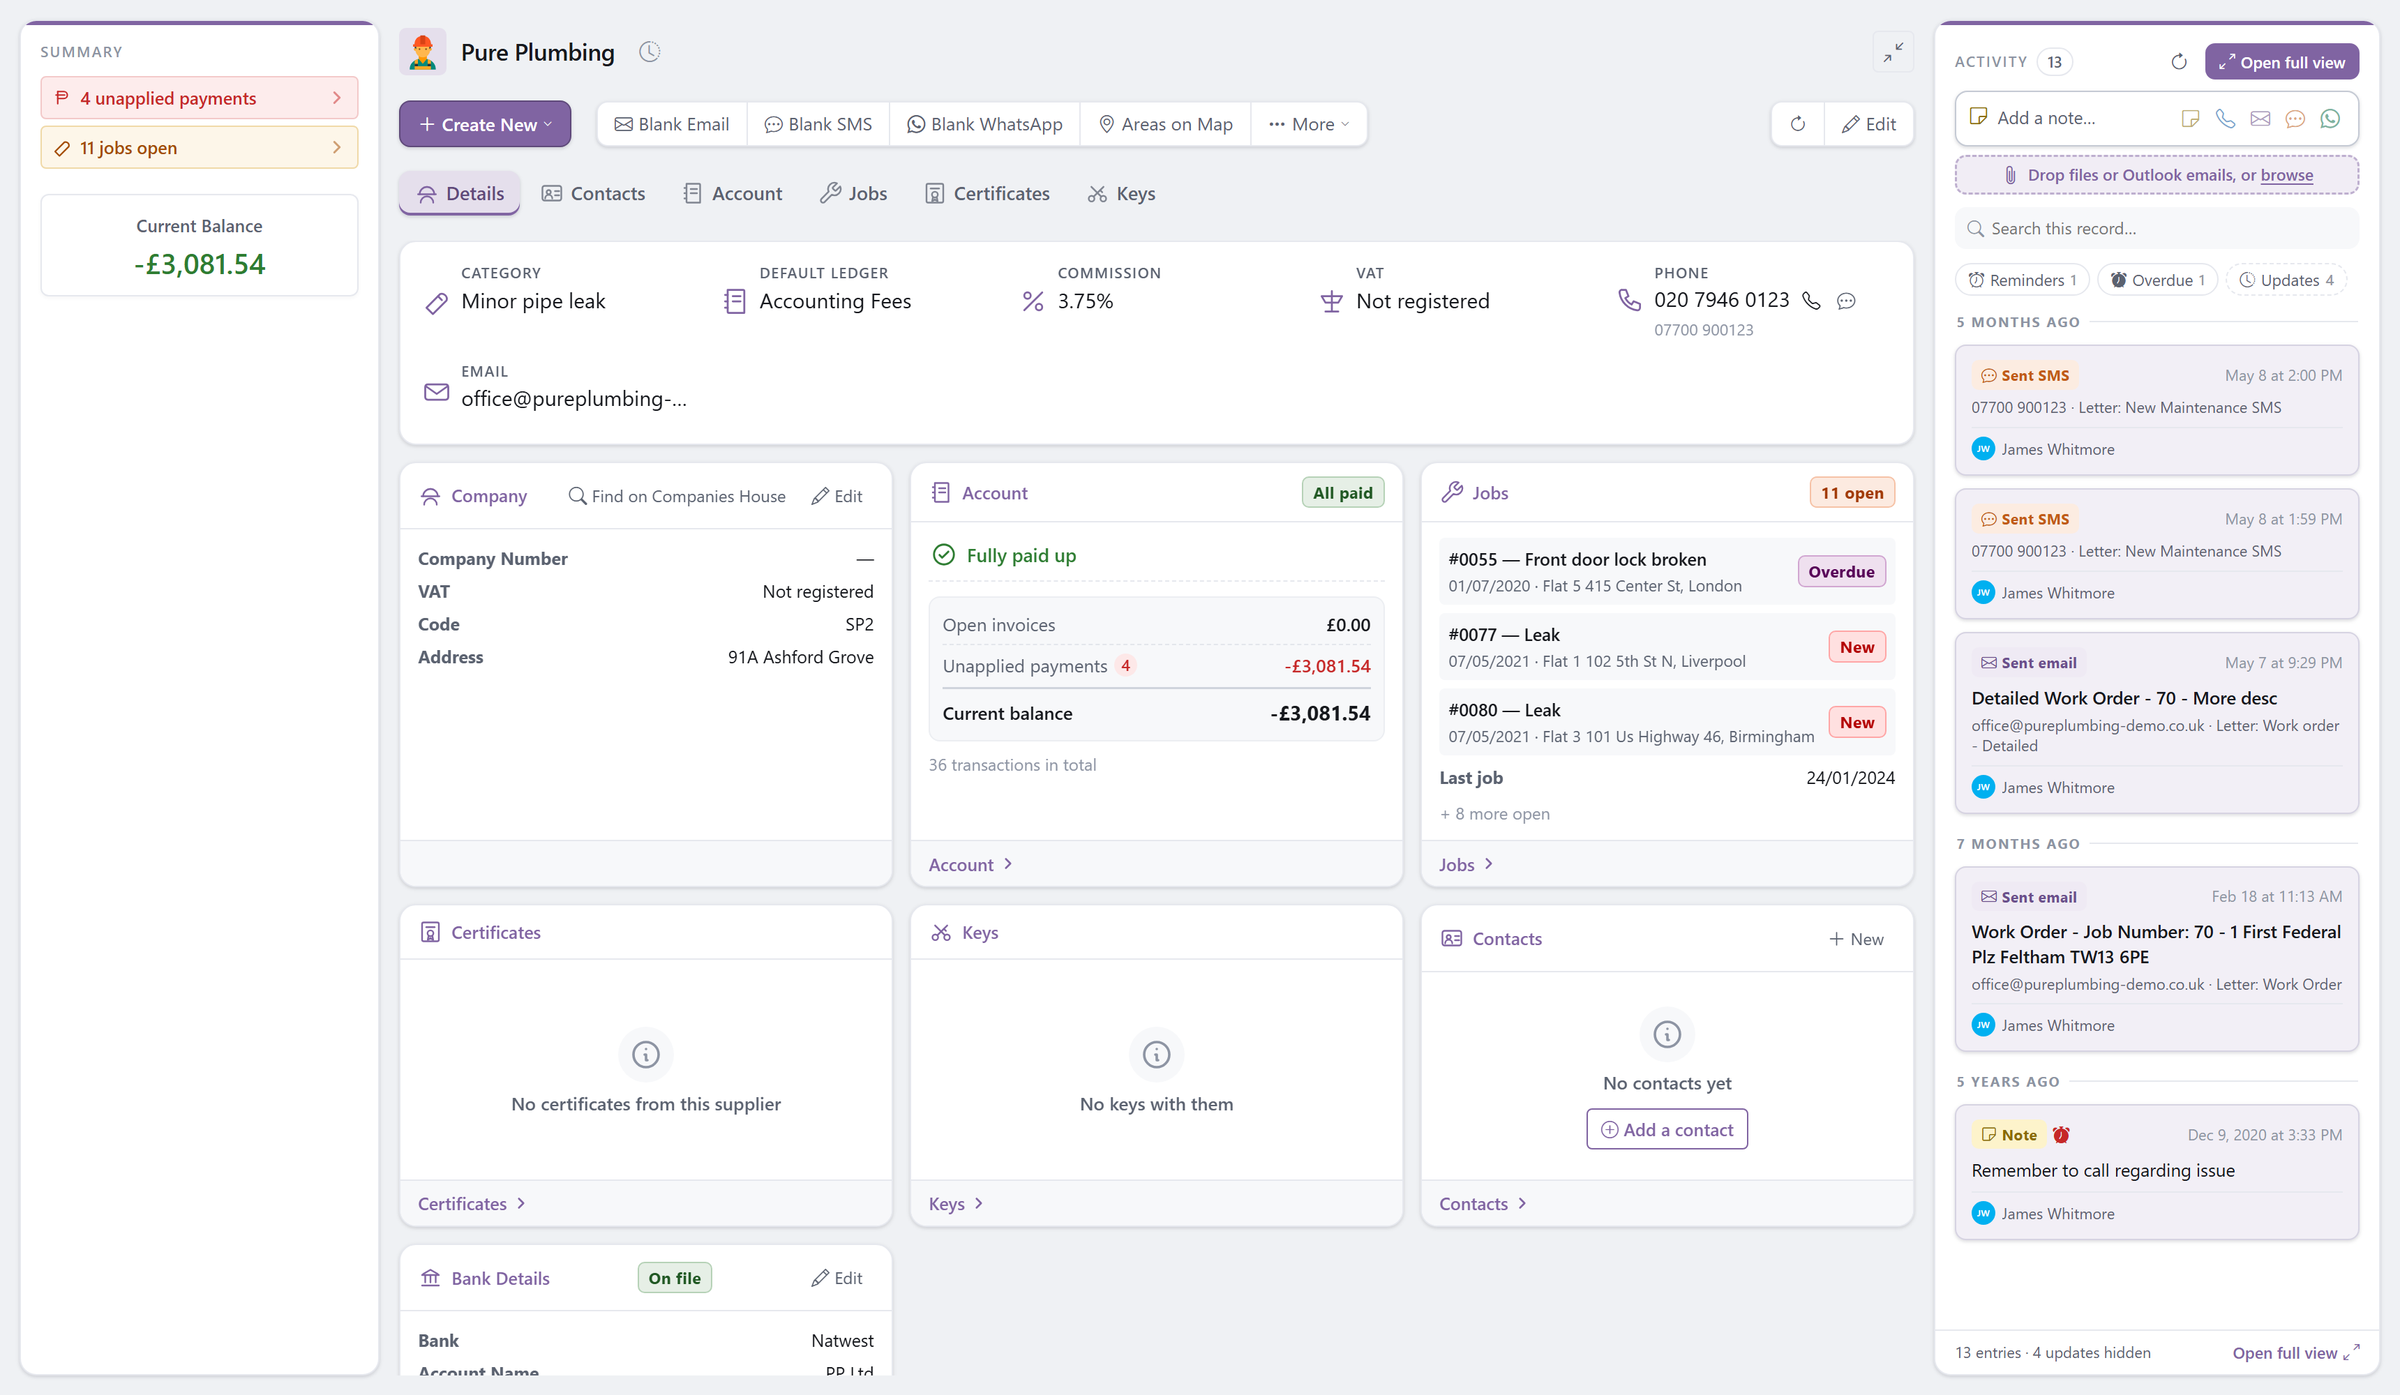
Task: Click the browse link in drop files area
Action: [x=2287, y=175]
